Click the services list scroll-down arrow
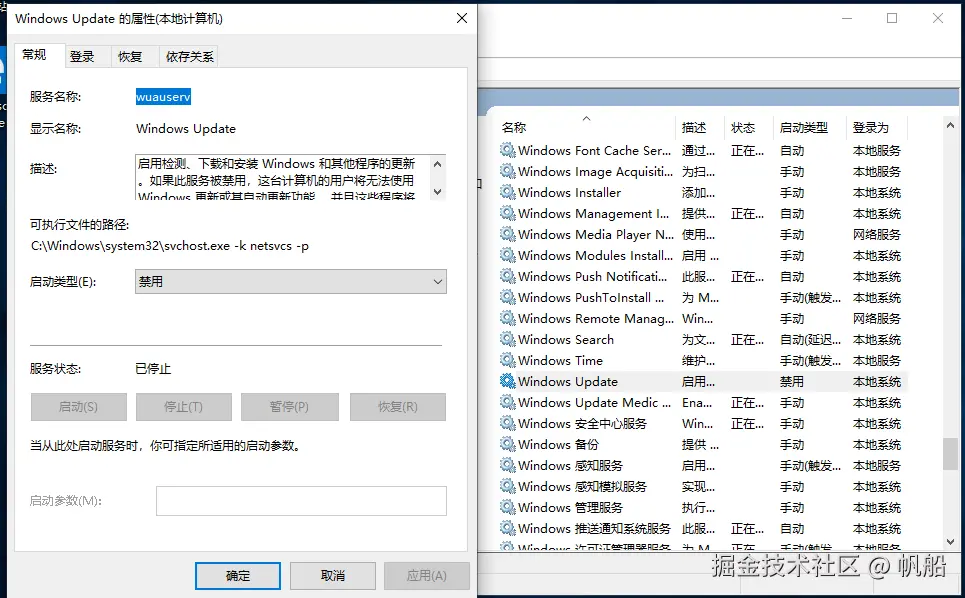The height and width of the screenshot is (598, 965). [950, 541]
